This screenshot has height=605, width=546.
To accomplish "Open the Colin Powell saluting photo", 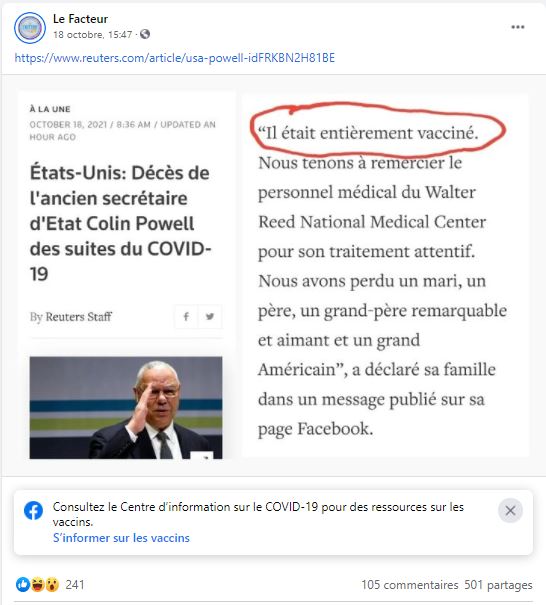I will click(x=126, y=407).
